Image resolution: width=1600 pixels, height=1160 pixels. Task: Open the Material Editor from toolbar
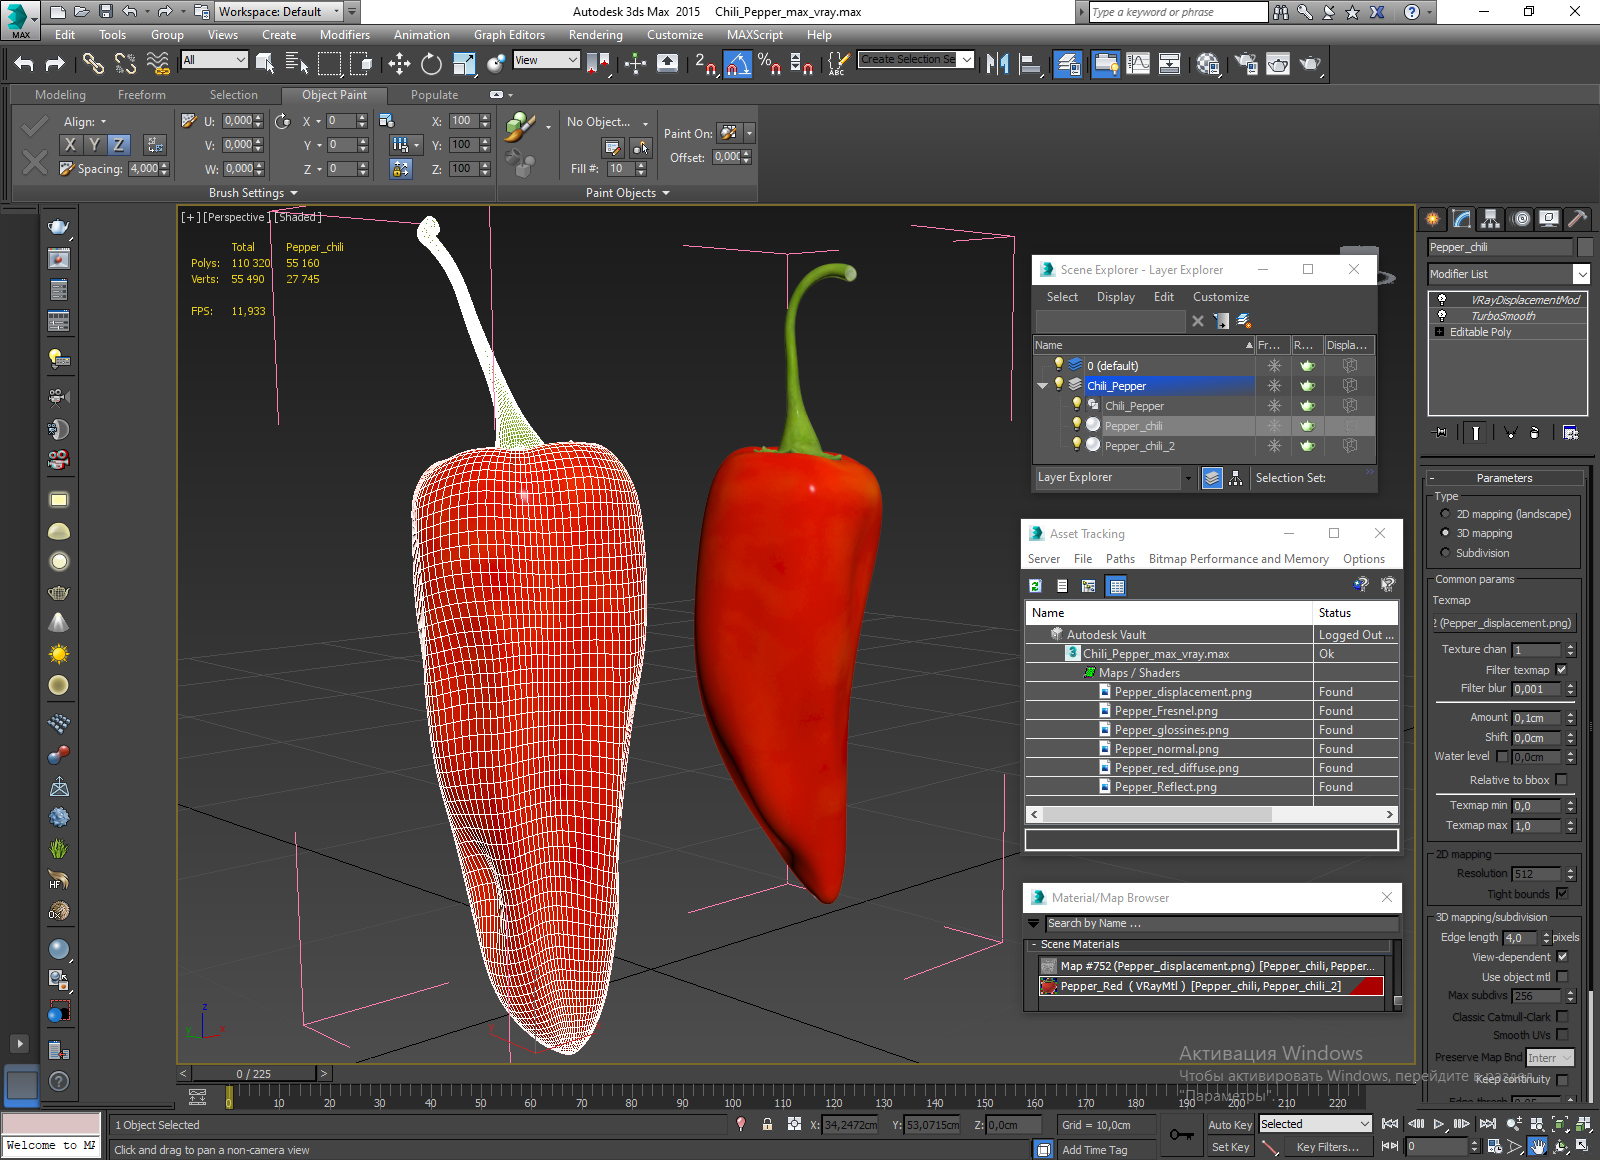pos(1208,64)
